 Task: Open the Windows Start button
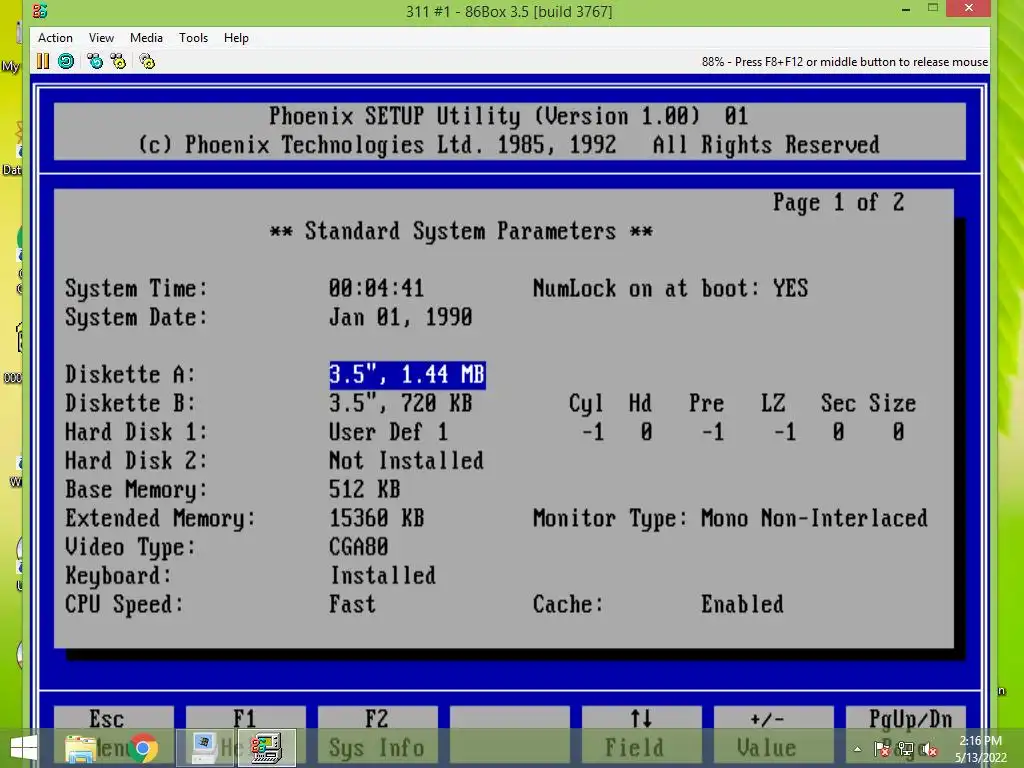click(24, 748)
